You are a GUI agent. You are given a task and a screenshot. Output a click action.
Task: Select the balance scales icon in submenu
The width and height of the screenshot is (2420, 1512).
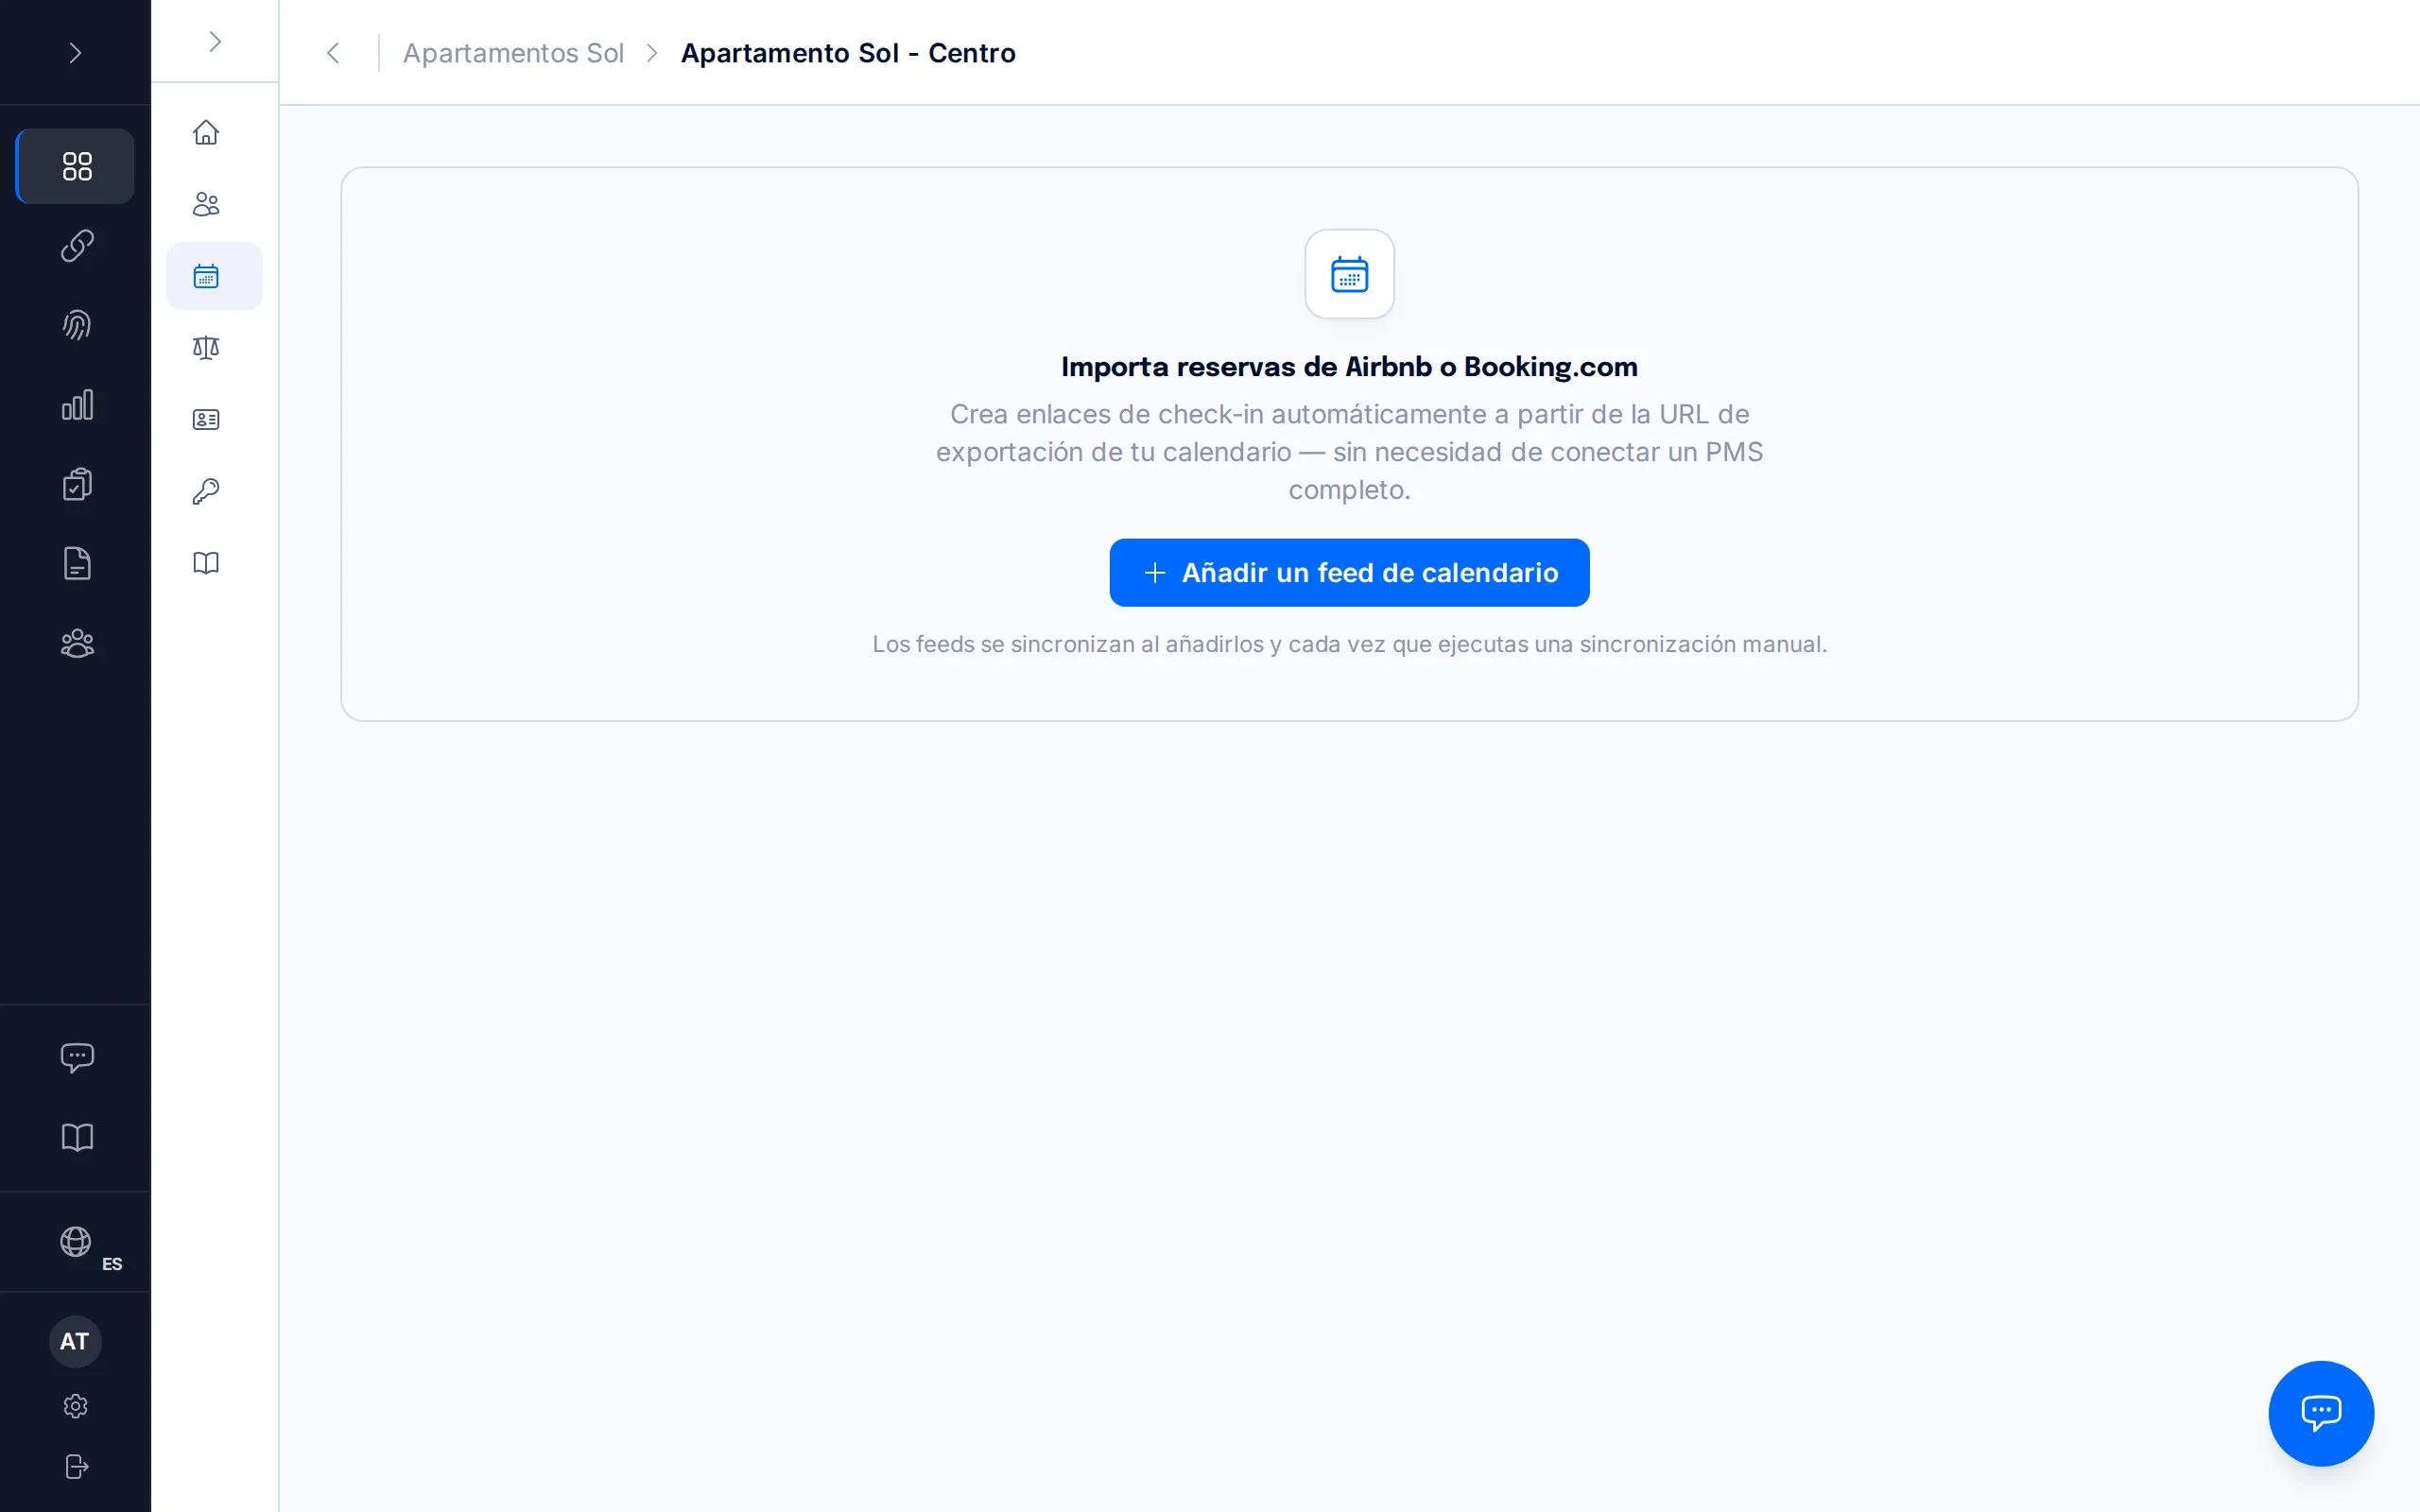point(206,347)
